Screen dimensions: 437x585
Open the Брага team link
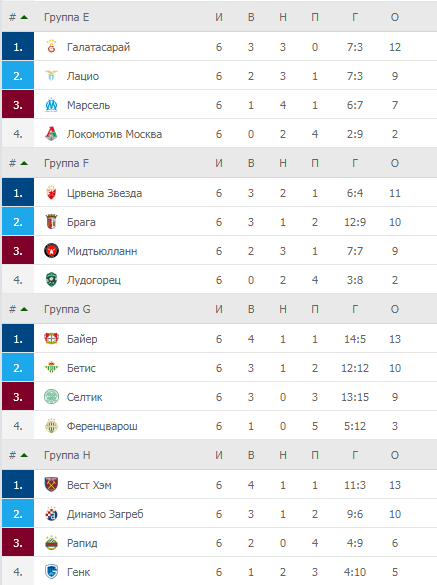coord(81,222)
